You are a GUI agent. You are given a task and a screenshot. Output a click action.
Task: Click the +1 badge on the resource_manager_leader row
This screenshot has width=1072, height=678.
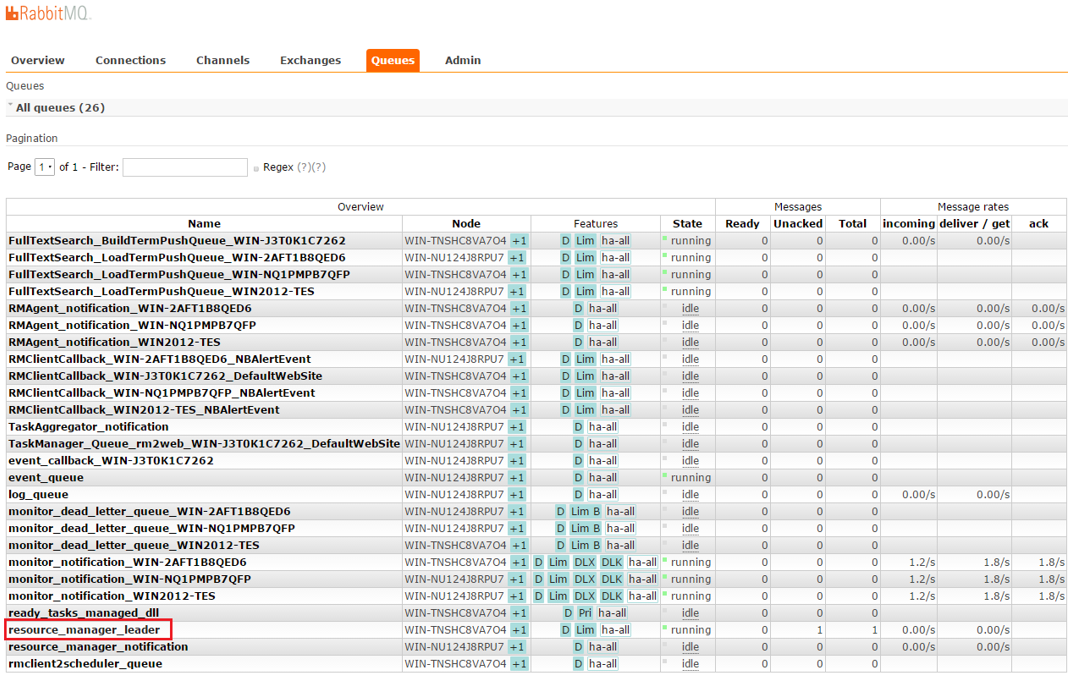pyautogui.click(x=518, y=630)
